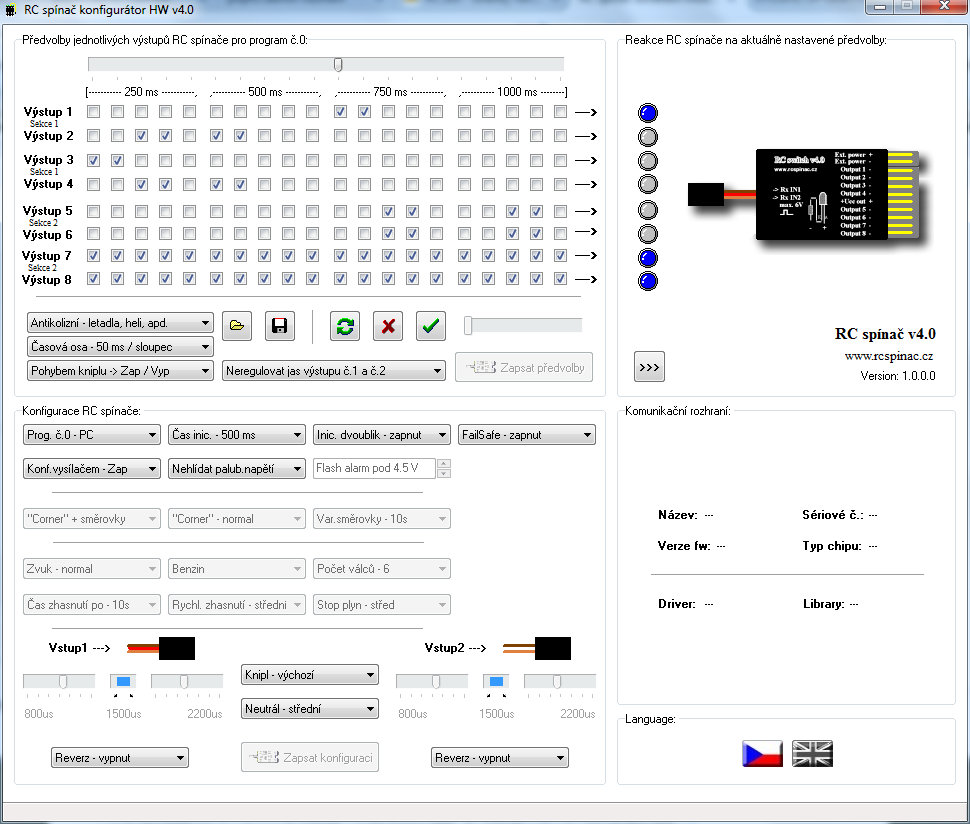Click the Vstup2 2200us slider
Viewport: 970px width, 824px height.
560,682
